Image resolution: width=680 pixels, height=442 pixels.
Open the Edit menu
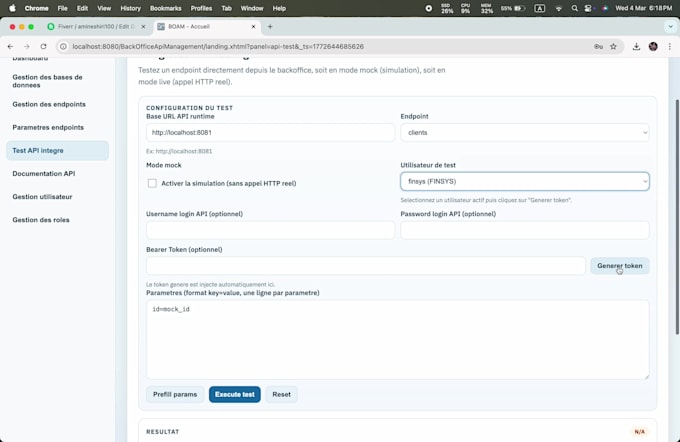point(82,8)
